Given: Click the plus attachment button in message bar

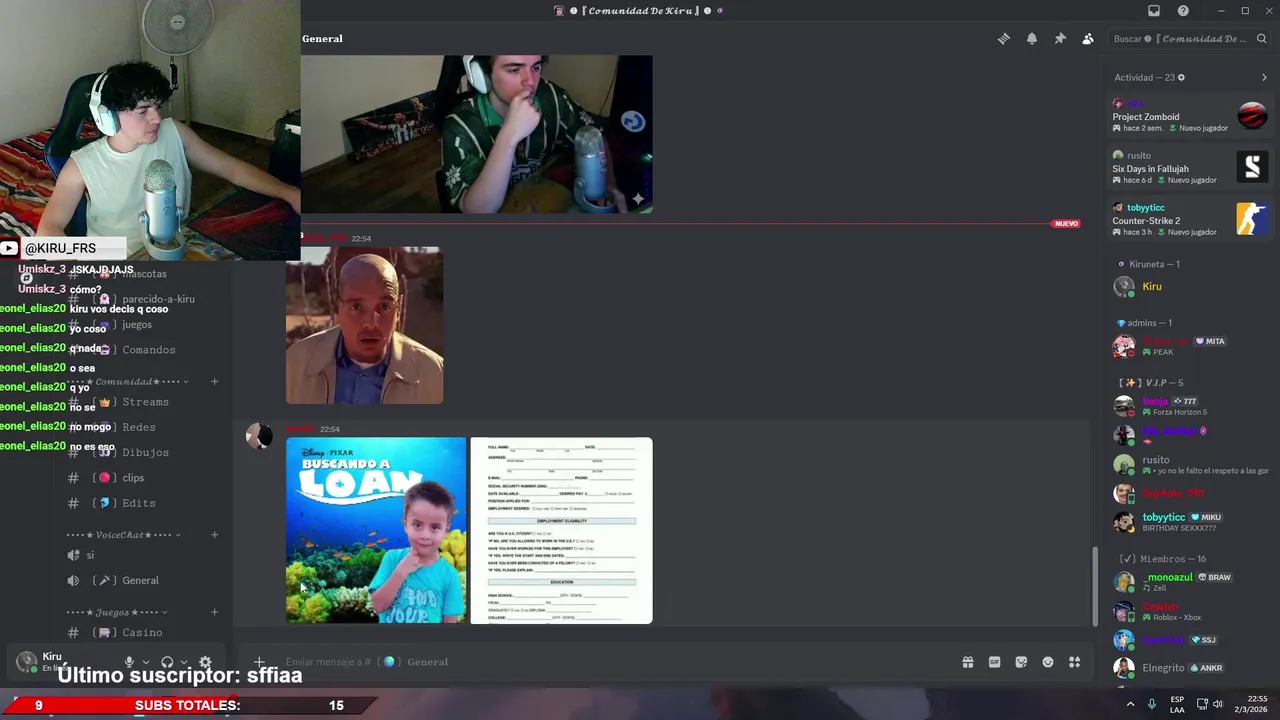Looking at the screenshot, I should (x=259, y=662).
